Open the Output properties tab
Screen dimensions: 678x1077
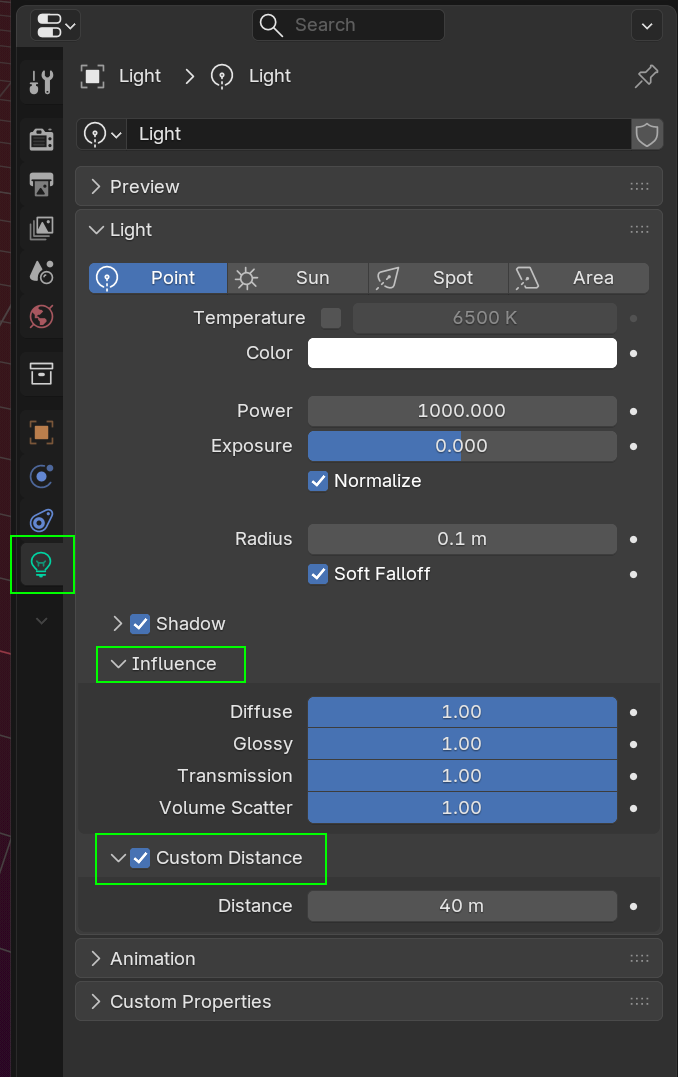41,184
